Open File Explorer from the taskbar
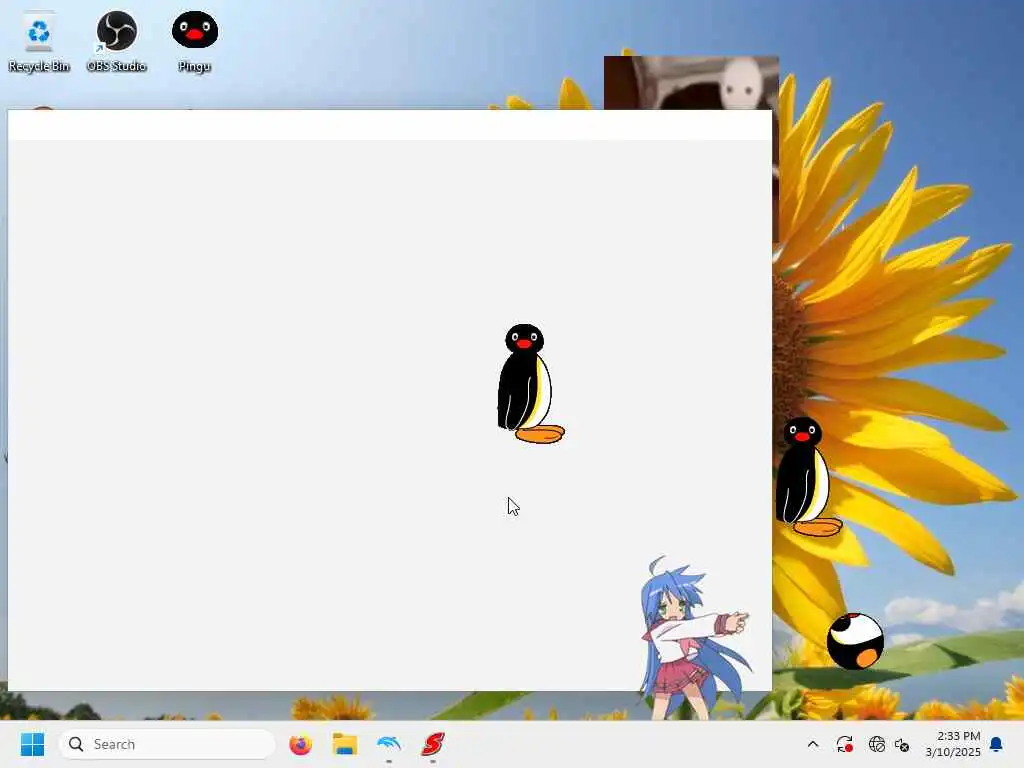This screenshot has height=768, width=1024. [x=345, y=744]
